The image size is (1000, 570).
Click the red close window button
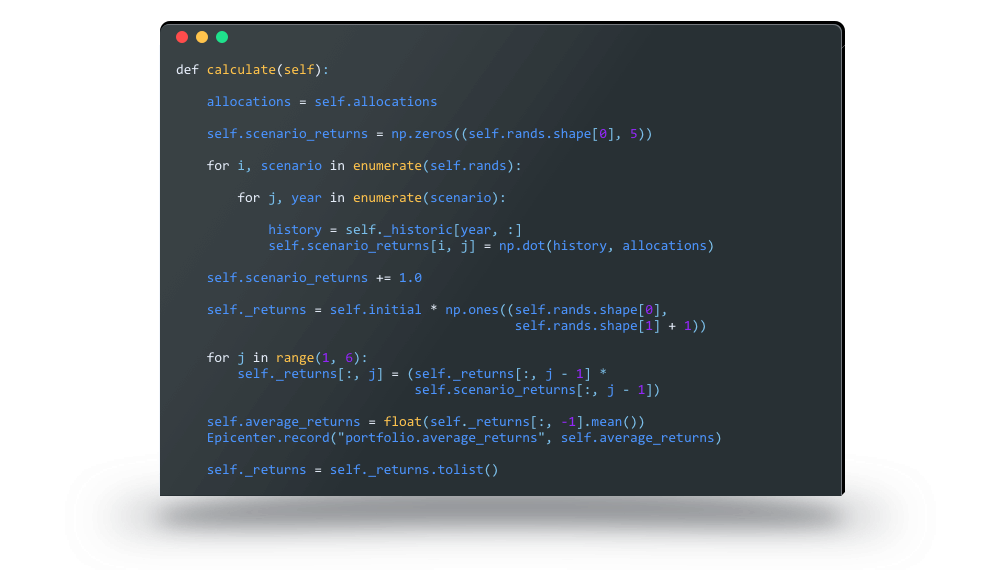pyautogui.click(x=182, y=37)
